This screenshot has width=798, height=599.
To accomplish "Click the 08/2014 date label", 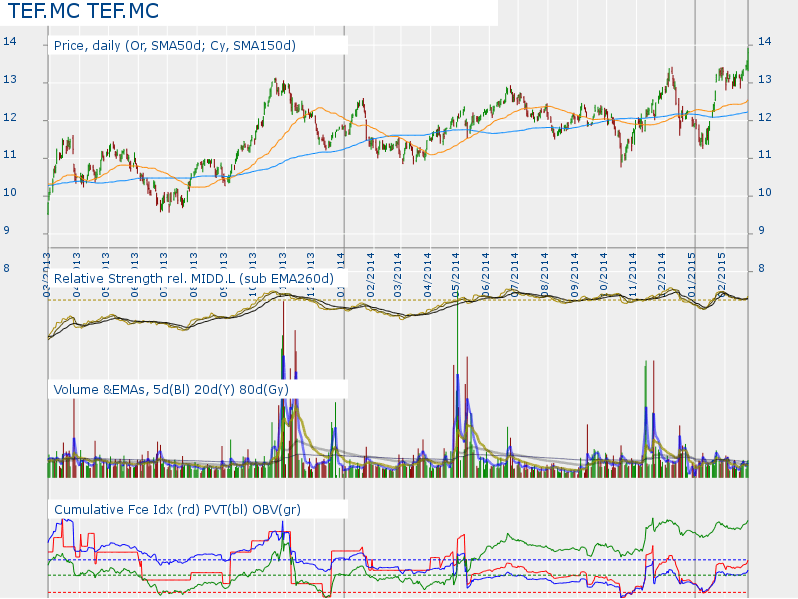I will tap(545, 275).
